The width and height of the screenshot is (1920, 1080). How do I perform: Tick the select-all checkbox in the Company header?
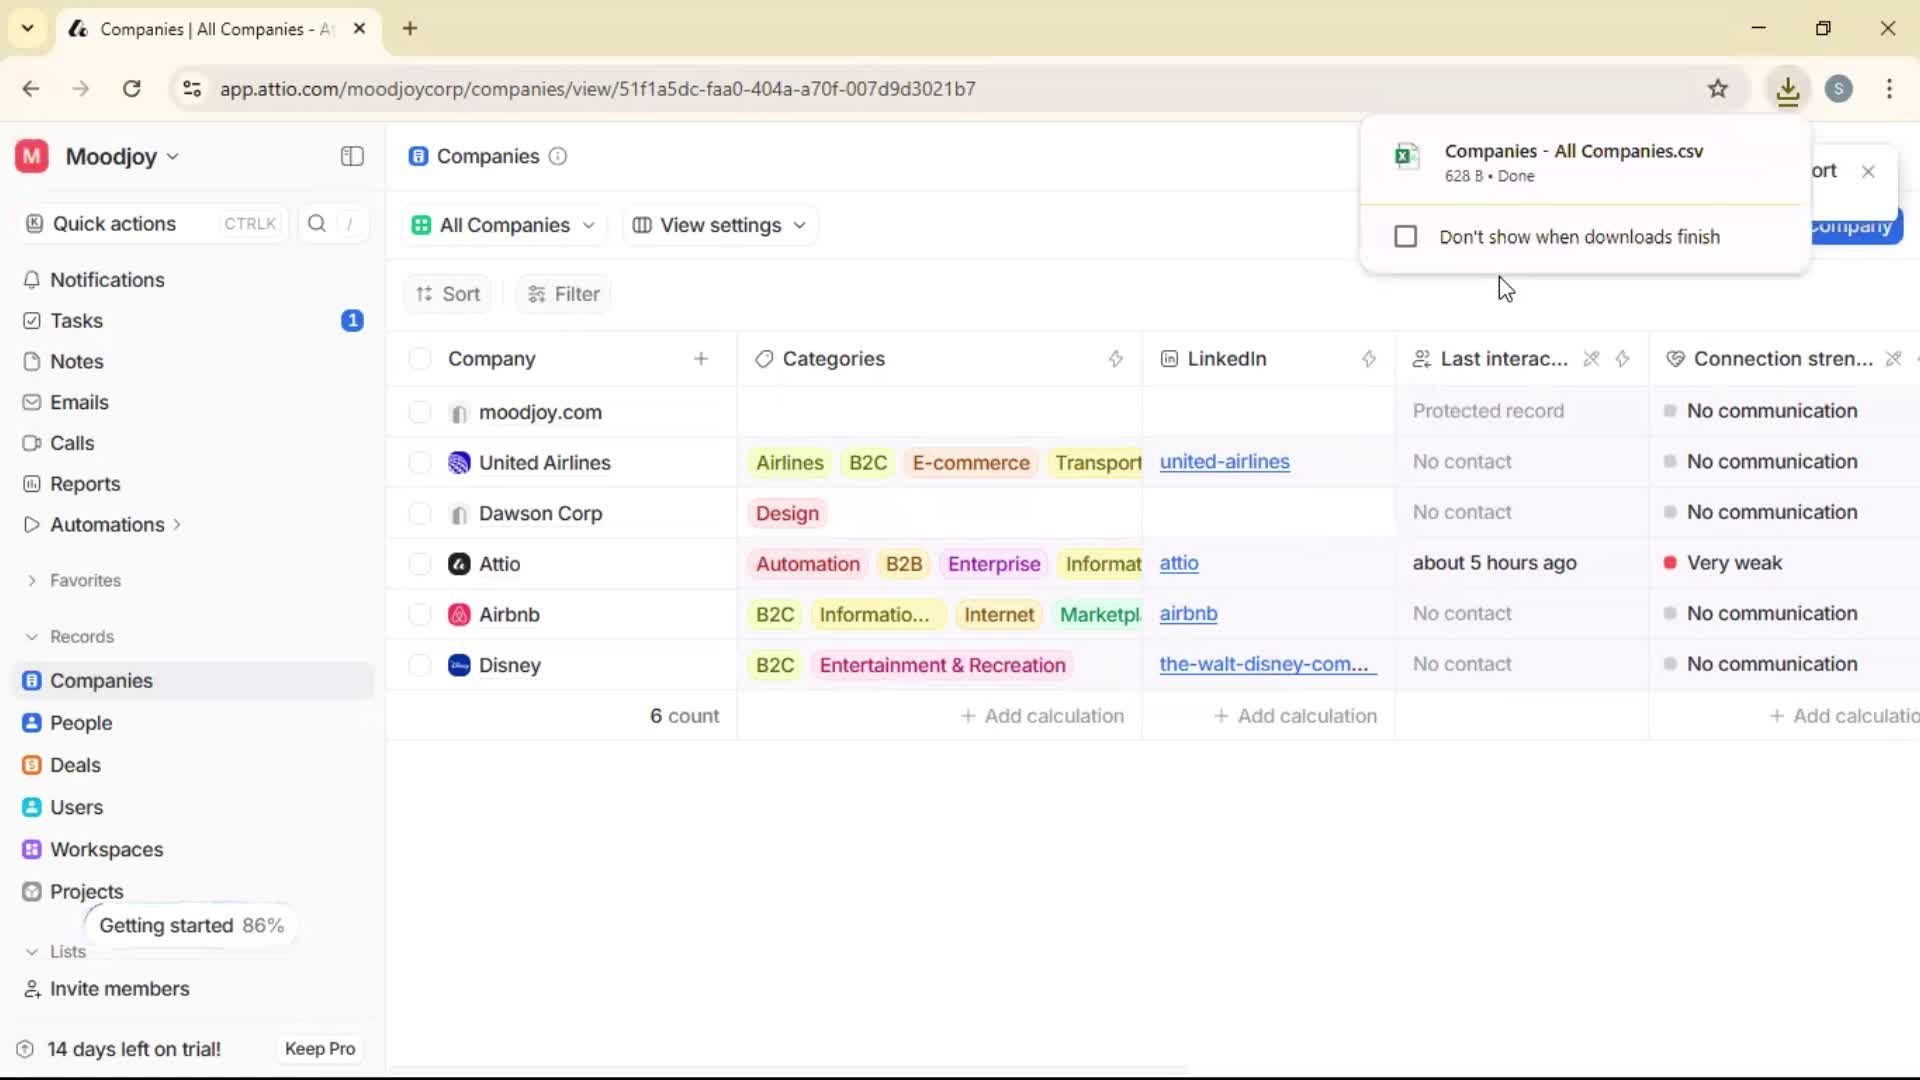point(420,358)
